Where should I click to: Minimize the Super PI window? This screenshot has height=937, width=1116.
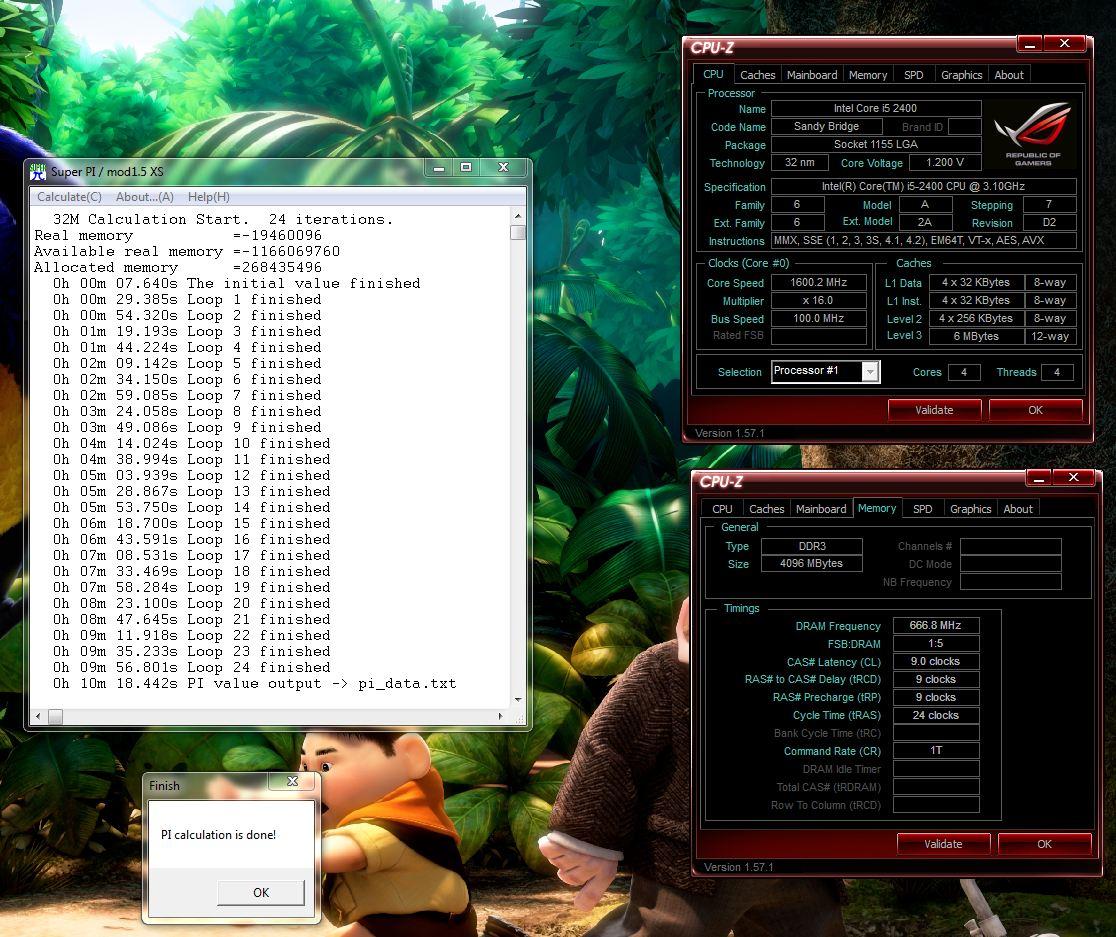(439, 168)
